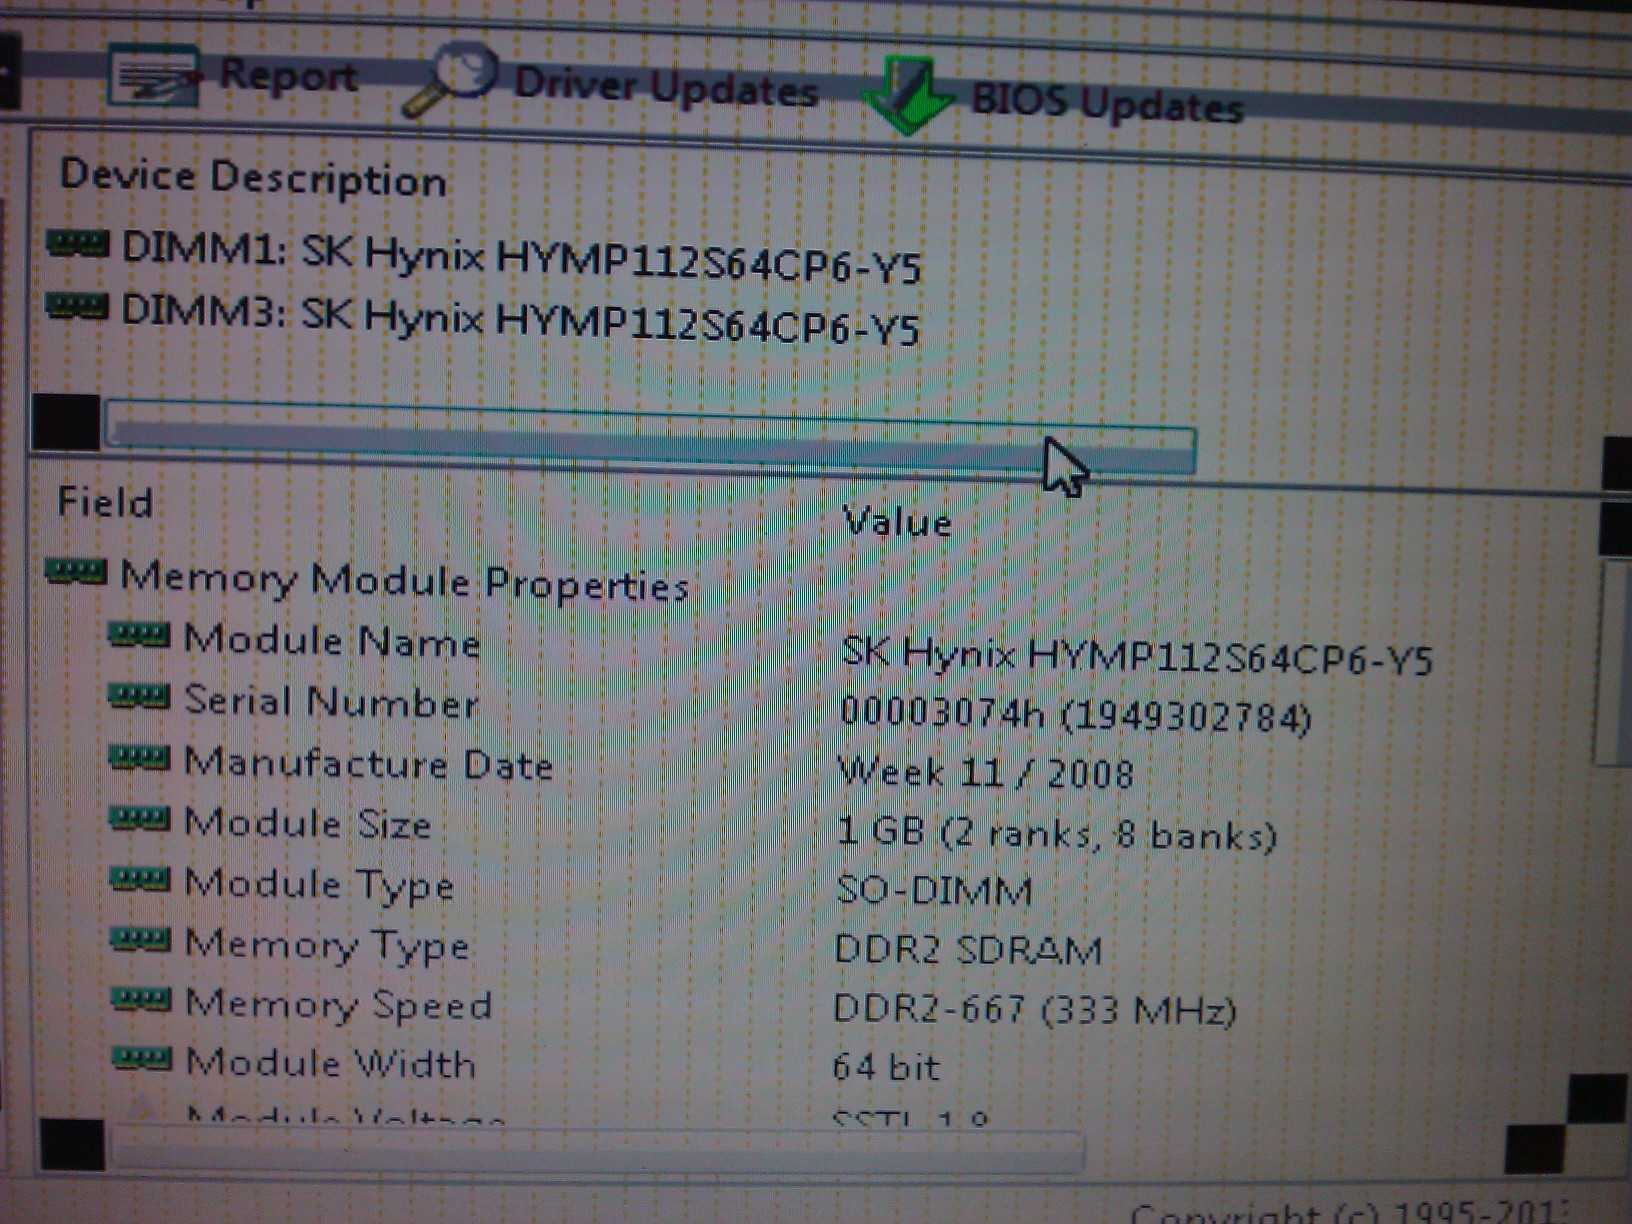The height and width of the screenshot is (1224, 1632).
Task: Select the DDR2 SDRAM value
Action: [x=968, y=950]
